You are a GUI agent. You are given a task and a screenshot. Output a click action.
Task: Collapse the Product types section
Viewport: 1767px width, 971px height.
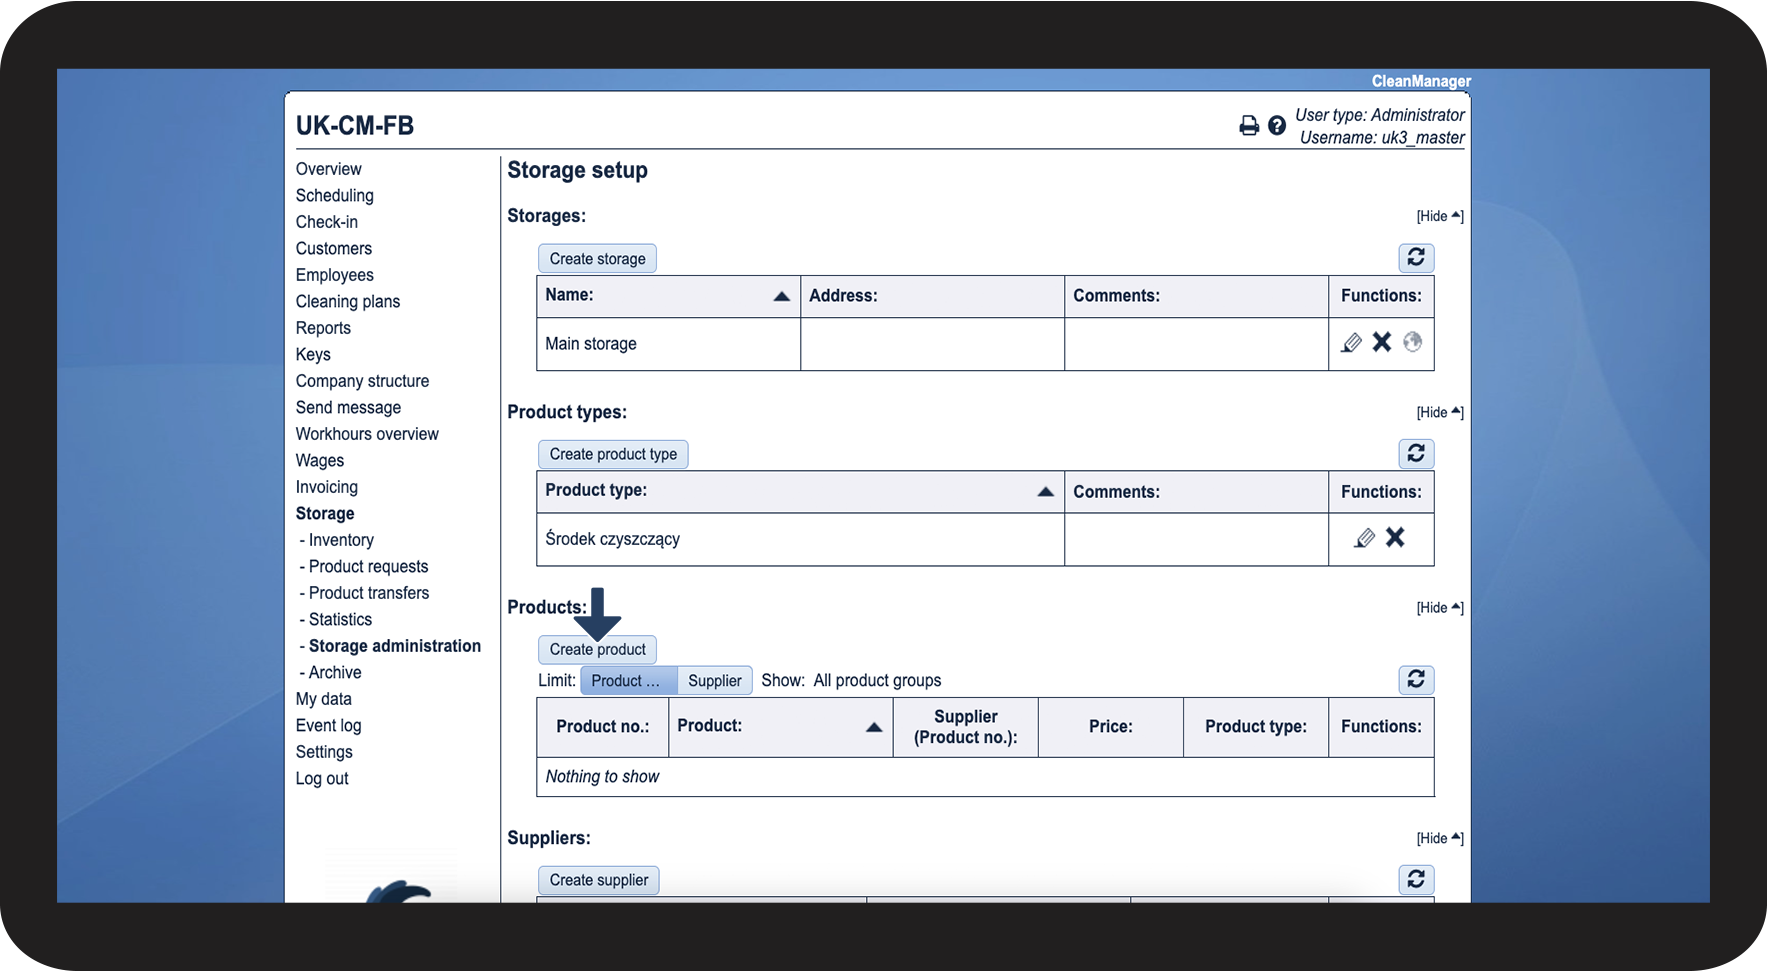tap(1439, 412)
